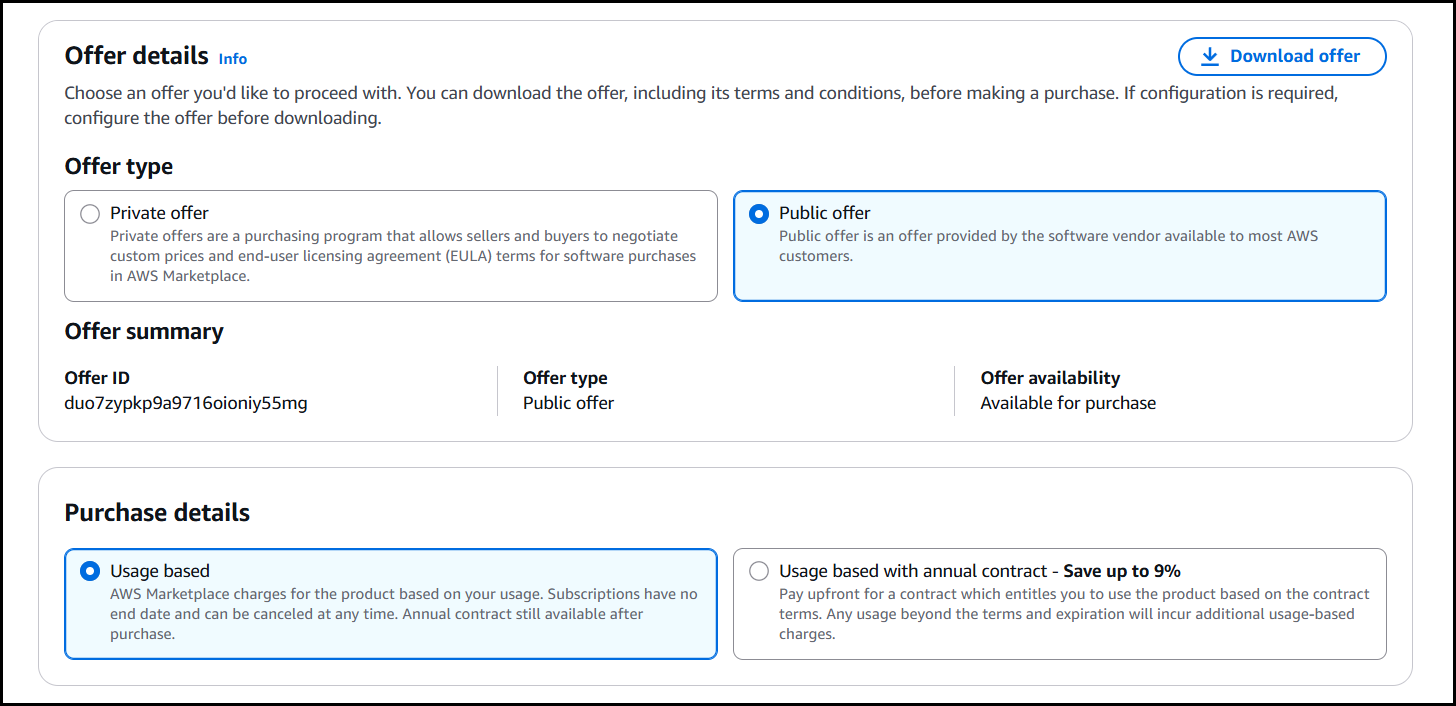Click the Usage based description paragraph
The image size is (1456, 706).
[403, 614]
